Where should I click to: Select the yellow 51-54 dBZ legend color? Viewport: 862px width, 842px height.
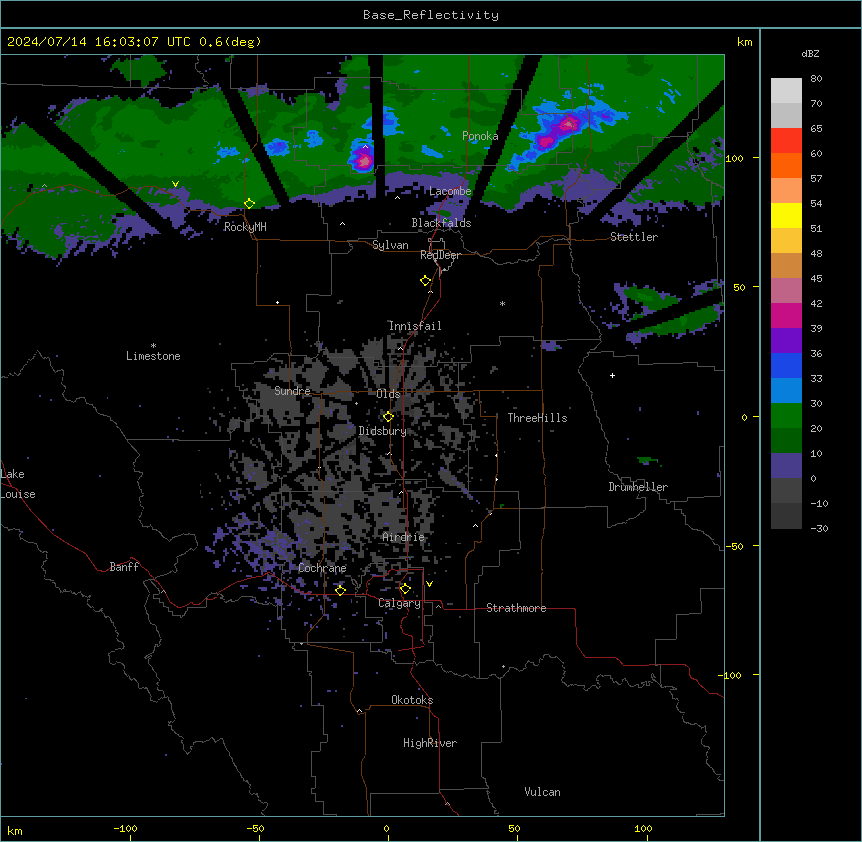[786, 215]
